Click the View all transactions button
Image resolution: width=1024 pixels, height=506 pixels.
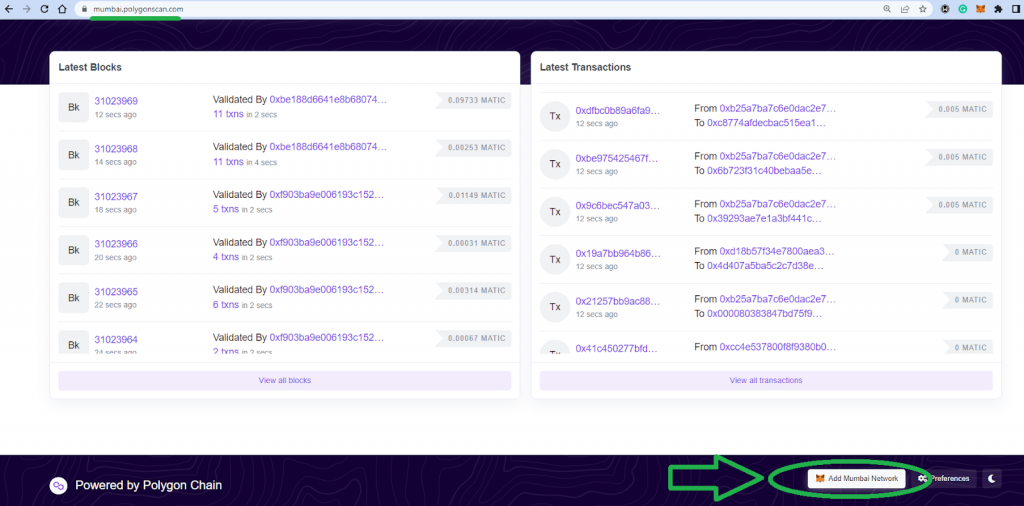(766, 380)
